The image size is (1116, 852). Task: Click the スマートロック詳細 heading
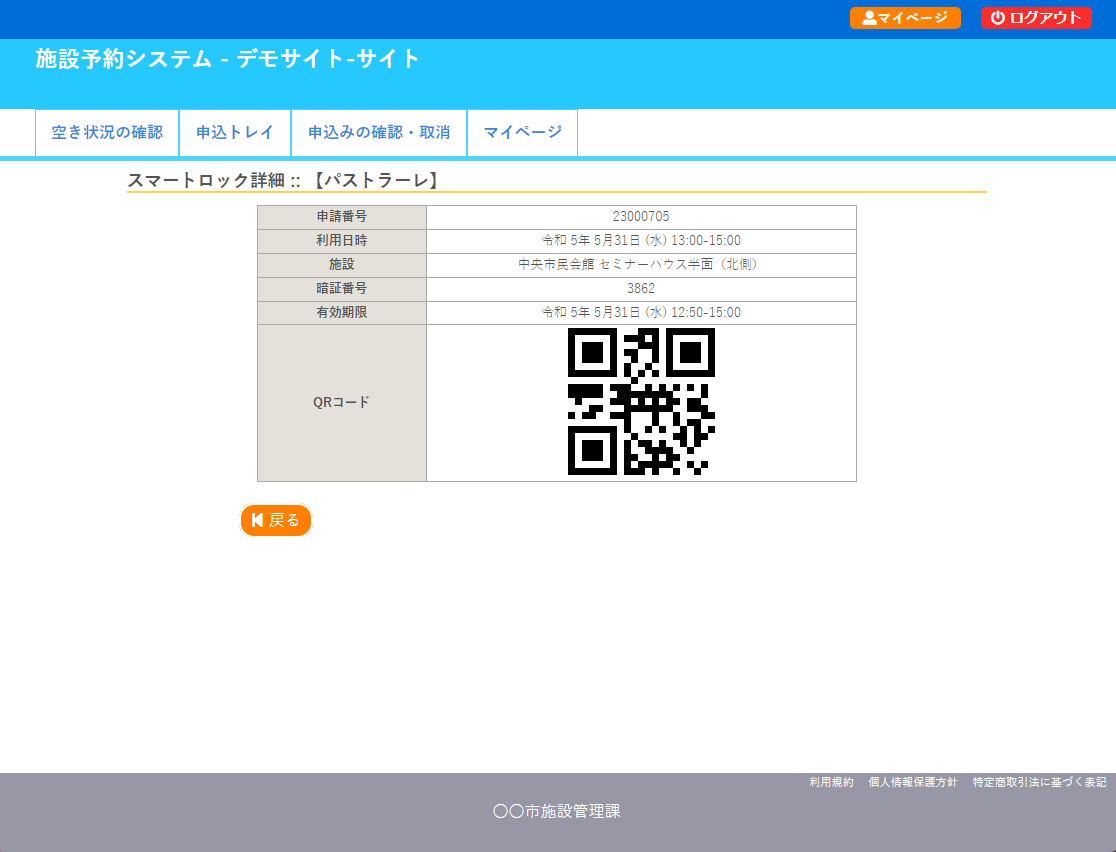[x=283, y=180]
